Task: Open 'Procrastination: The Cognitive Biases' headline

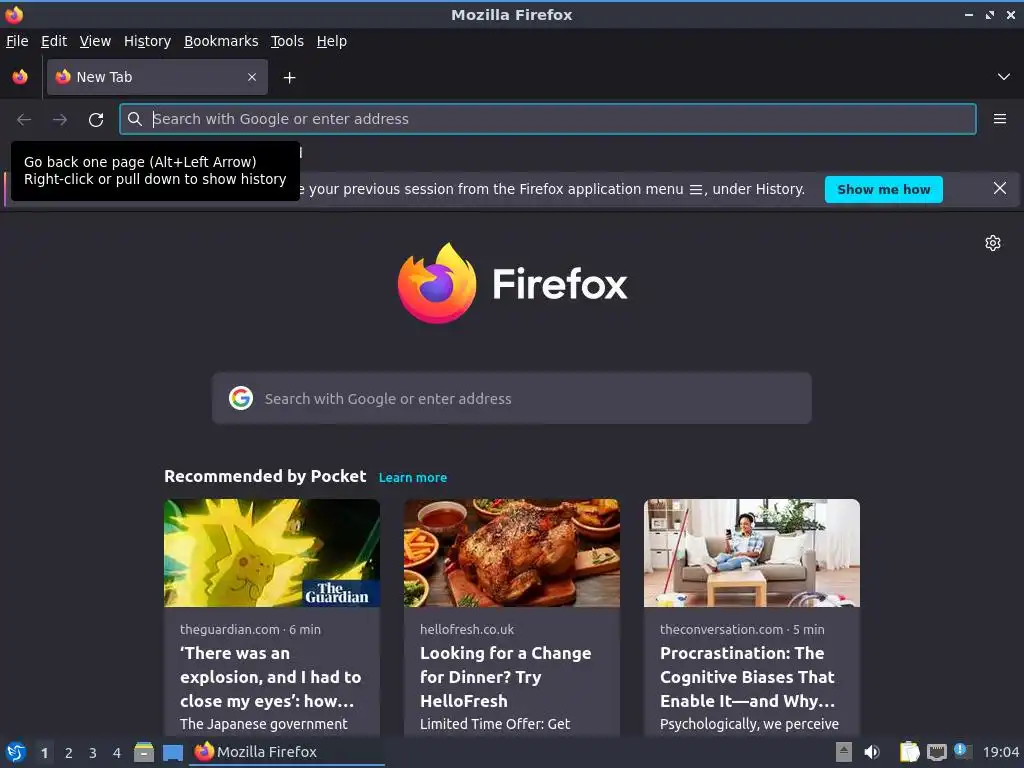Action: 748,677
